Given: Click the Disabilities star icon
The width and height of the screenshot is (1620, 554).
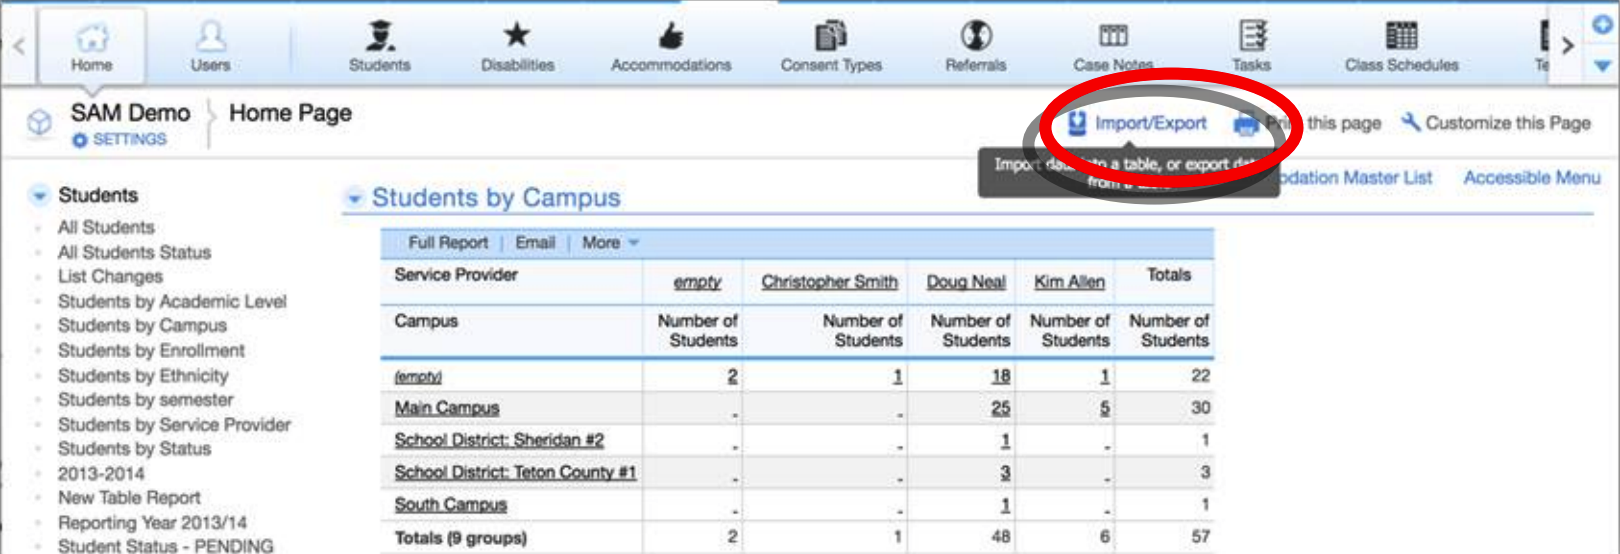Looking at the screenshot, I should [516, 36].
